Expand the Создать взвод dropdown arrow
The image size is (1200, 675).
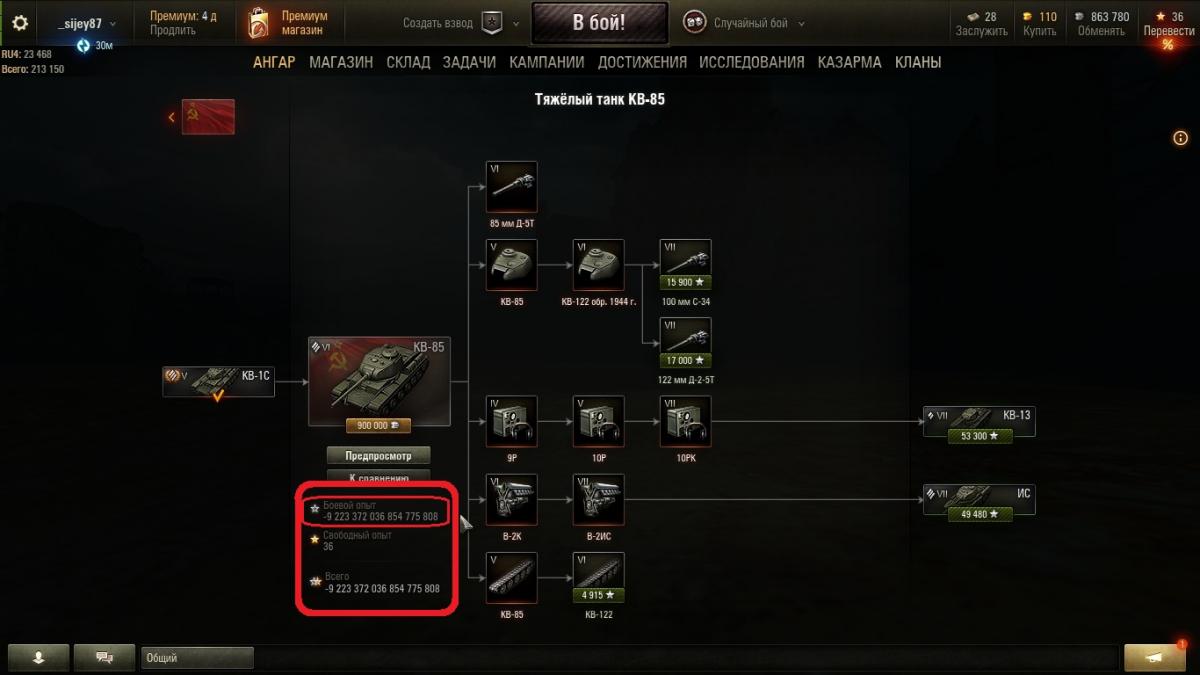516,23
